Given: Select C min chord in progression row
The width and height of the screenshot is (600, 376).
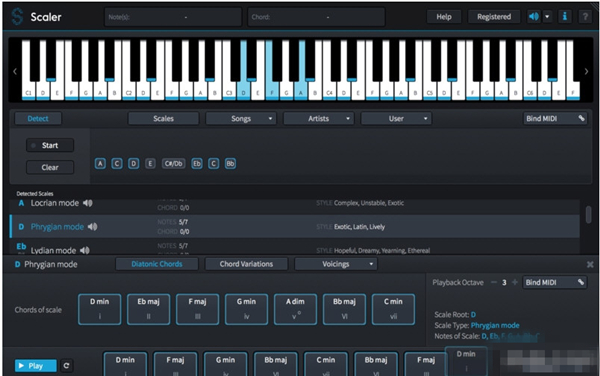Looking at the screenshot, I should 326,364.
